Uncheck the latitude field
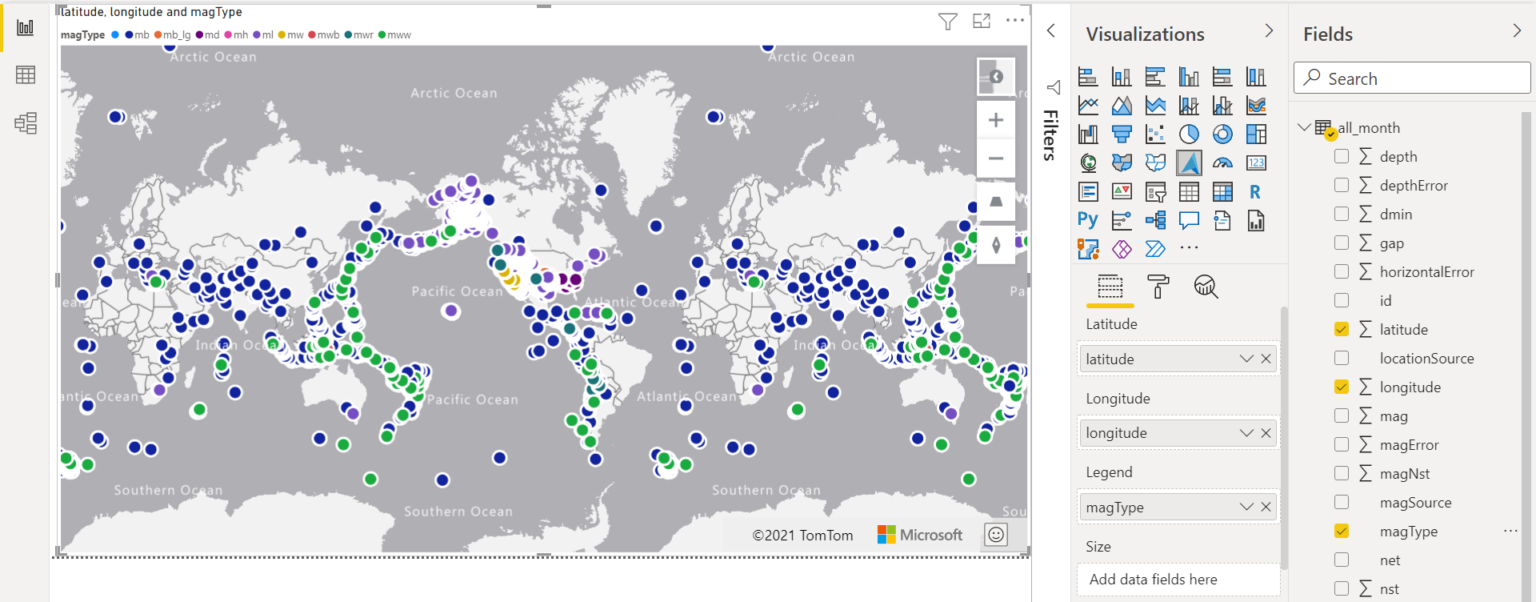 coord(1343,329)
